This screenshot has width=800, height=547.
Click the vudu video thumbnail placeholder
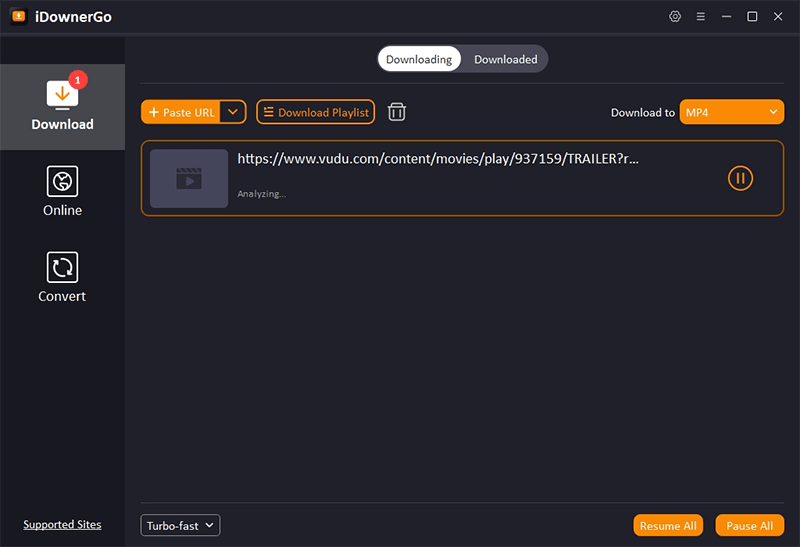[x=189, y=178]
